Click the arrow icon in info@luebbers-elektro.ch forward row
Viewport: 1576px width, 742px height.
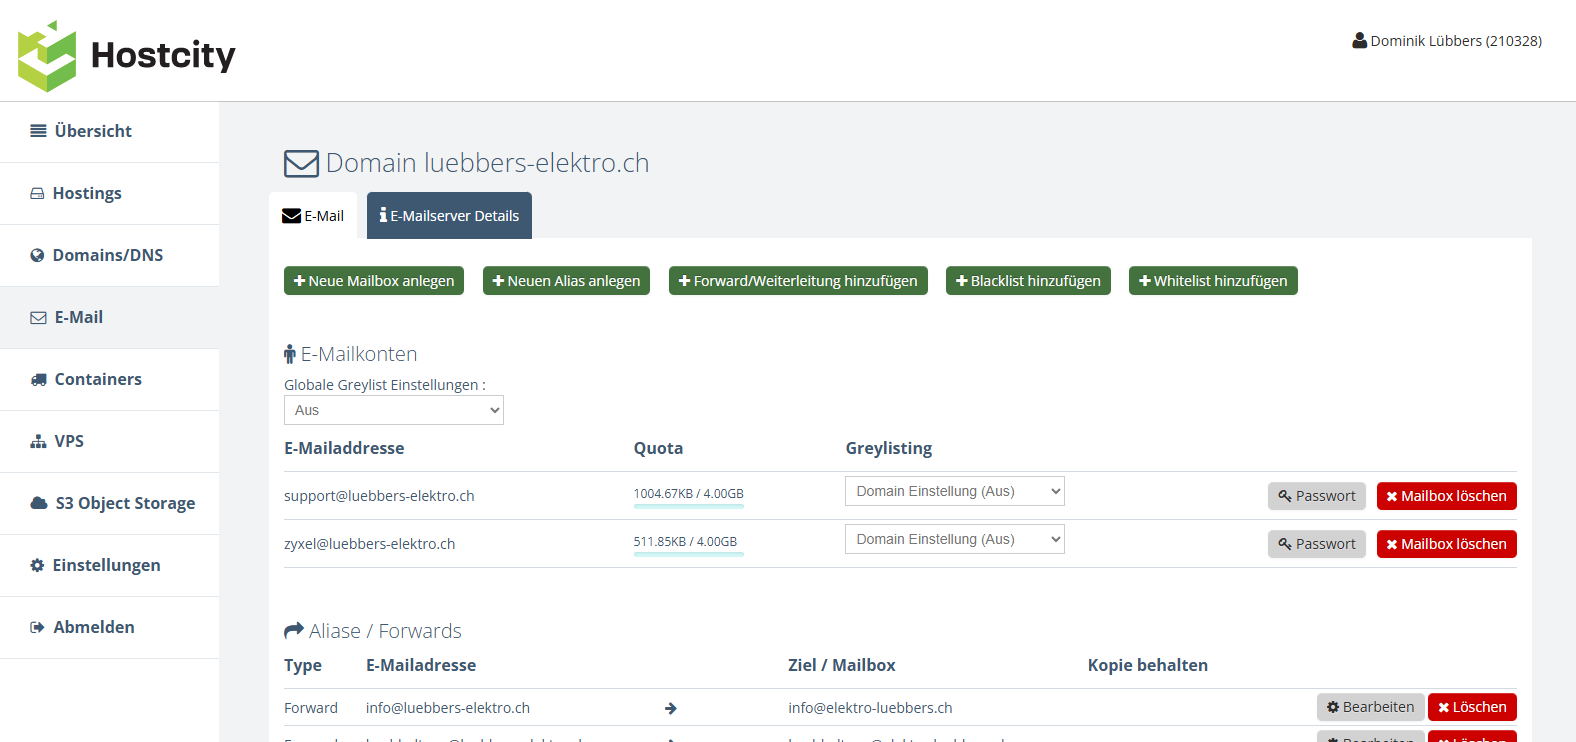pos(671,708)
